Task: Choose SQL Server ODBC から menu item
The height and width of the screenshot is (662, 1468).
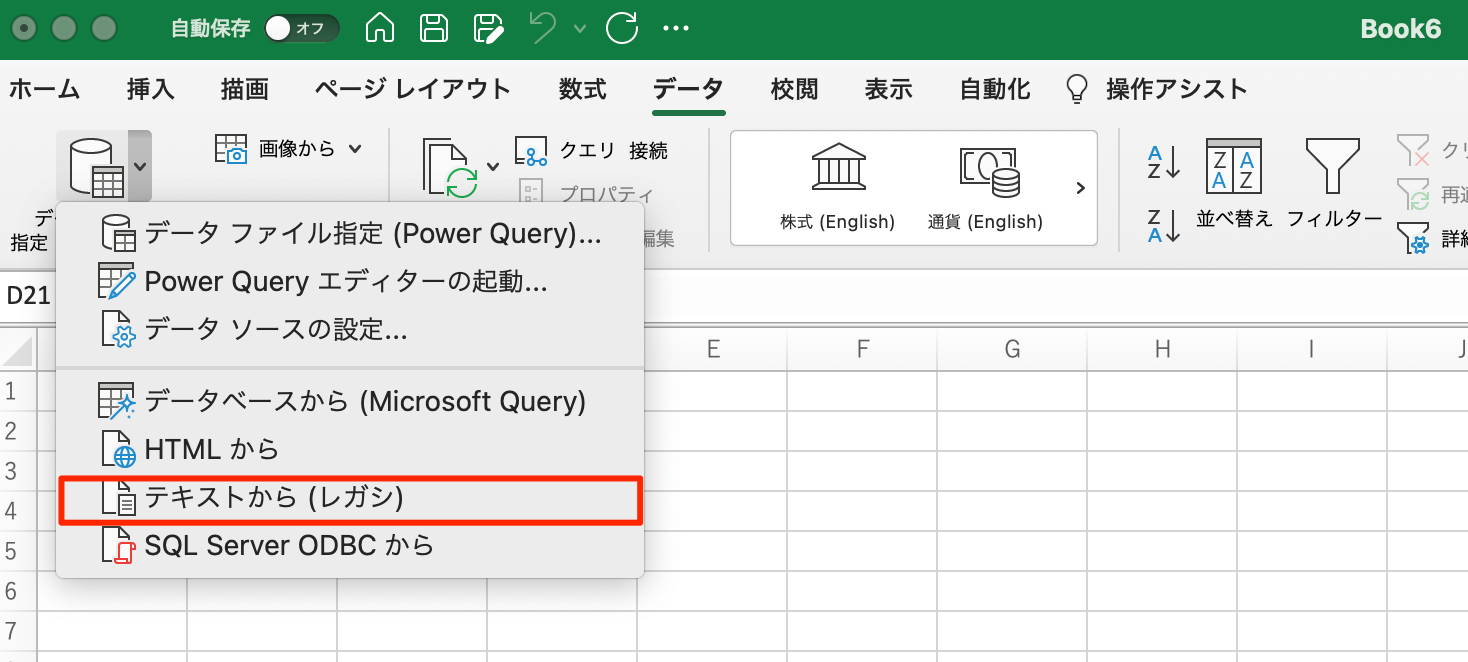Action: (350, 546)
